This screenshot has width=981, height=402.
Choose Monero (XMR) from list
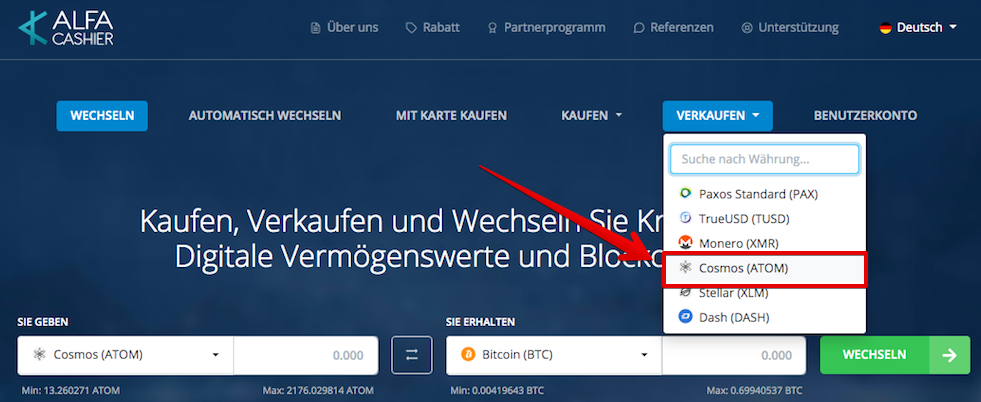[765, 243]
